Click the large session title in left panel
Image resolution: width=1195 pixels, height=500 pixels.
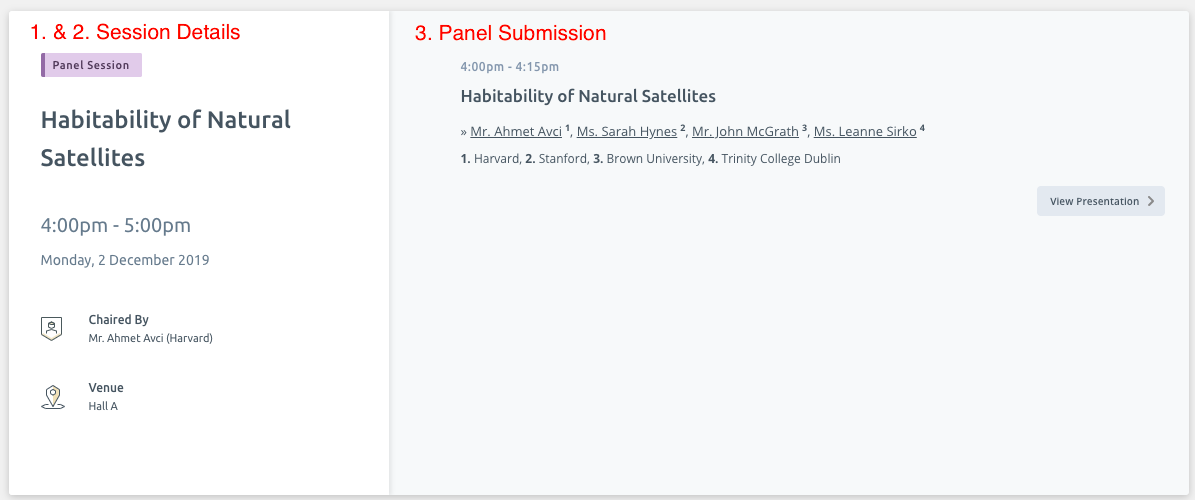click(x=166, y=138)
